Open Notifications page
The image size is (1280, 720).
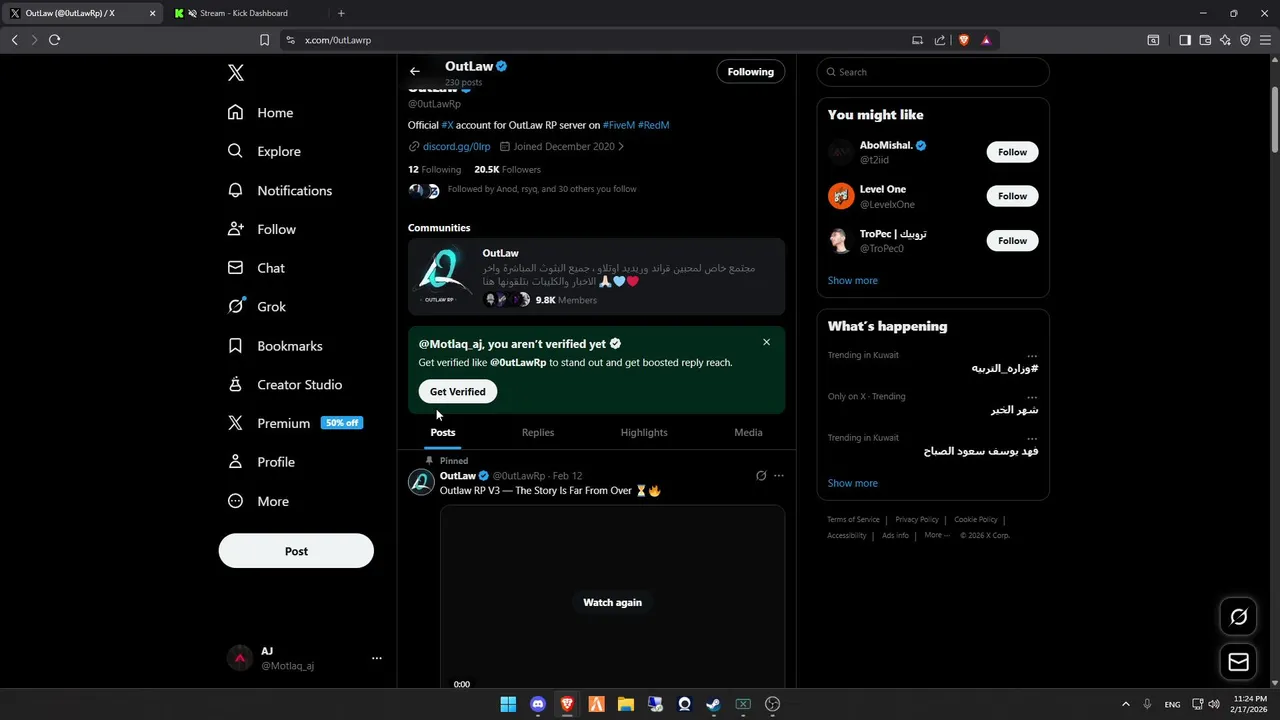280,190
